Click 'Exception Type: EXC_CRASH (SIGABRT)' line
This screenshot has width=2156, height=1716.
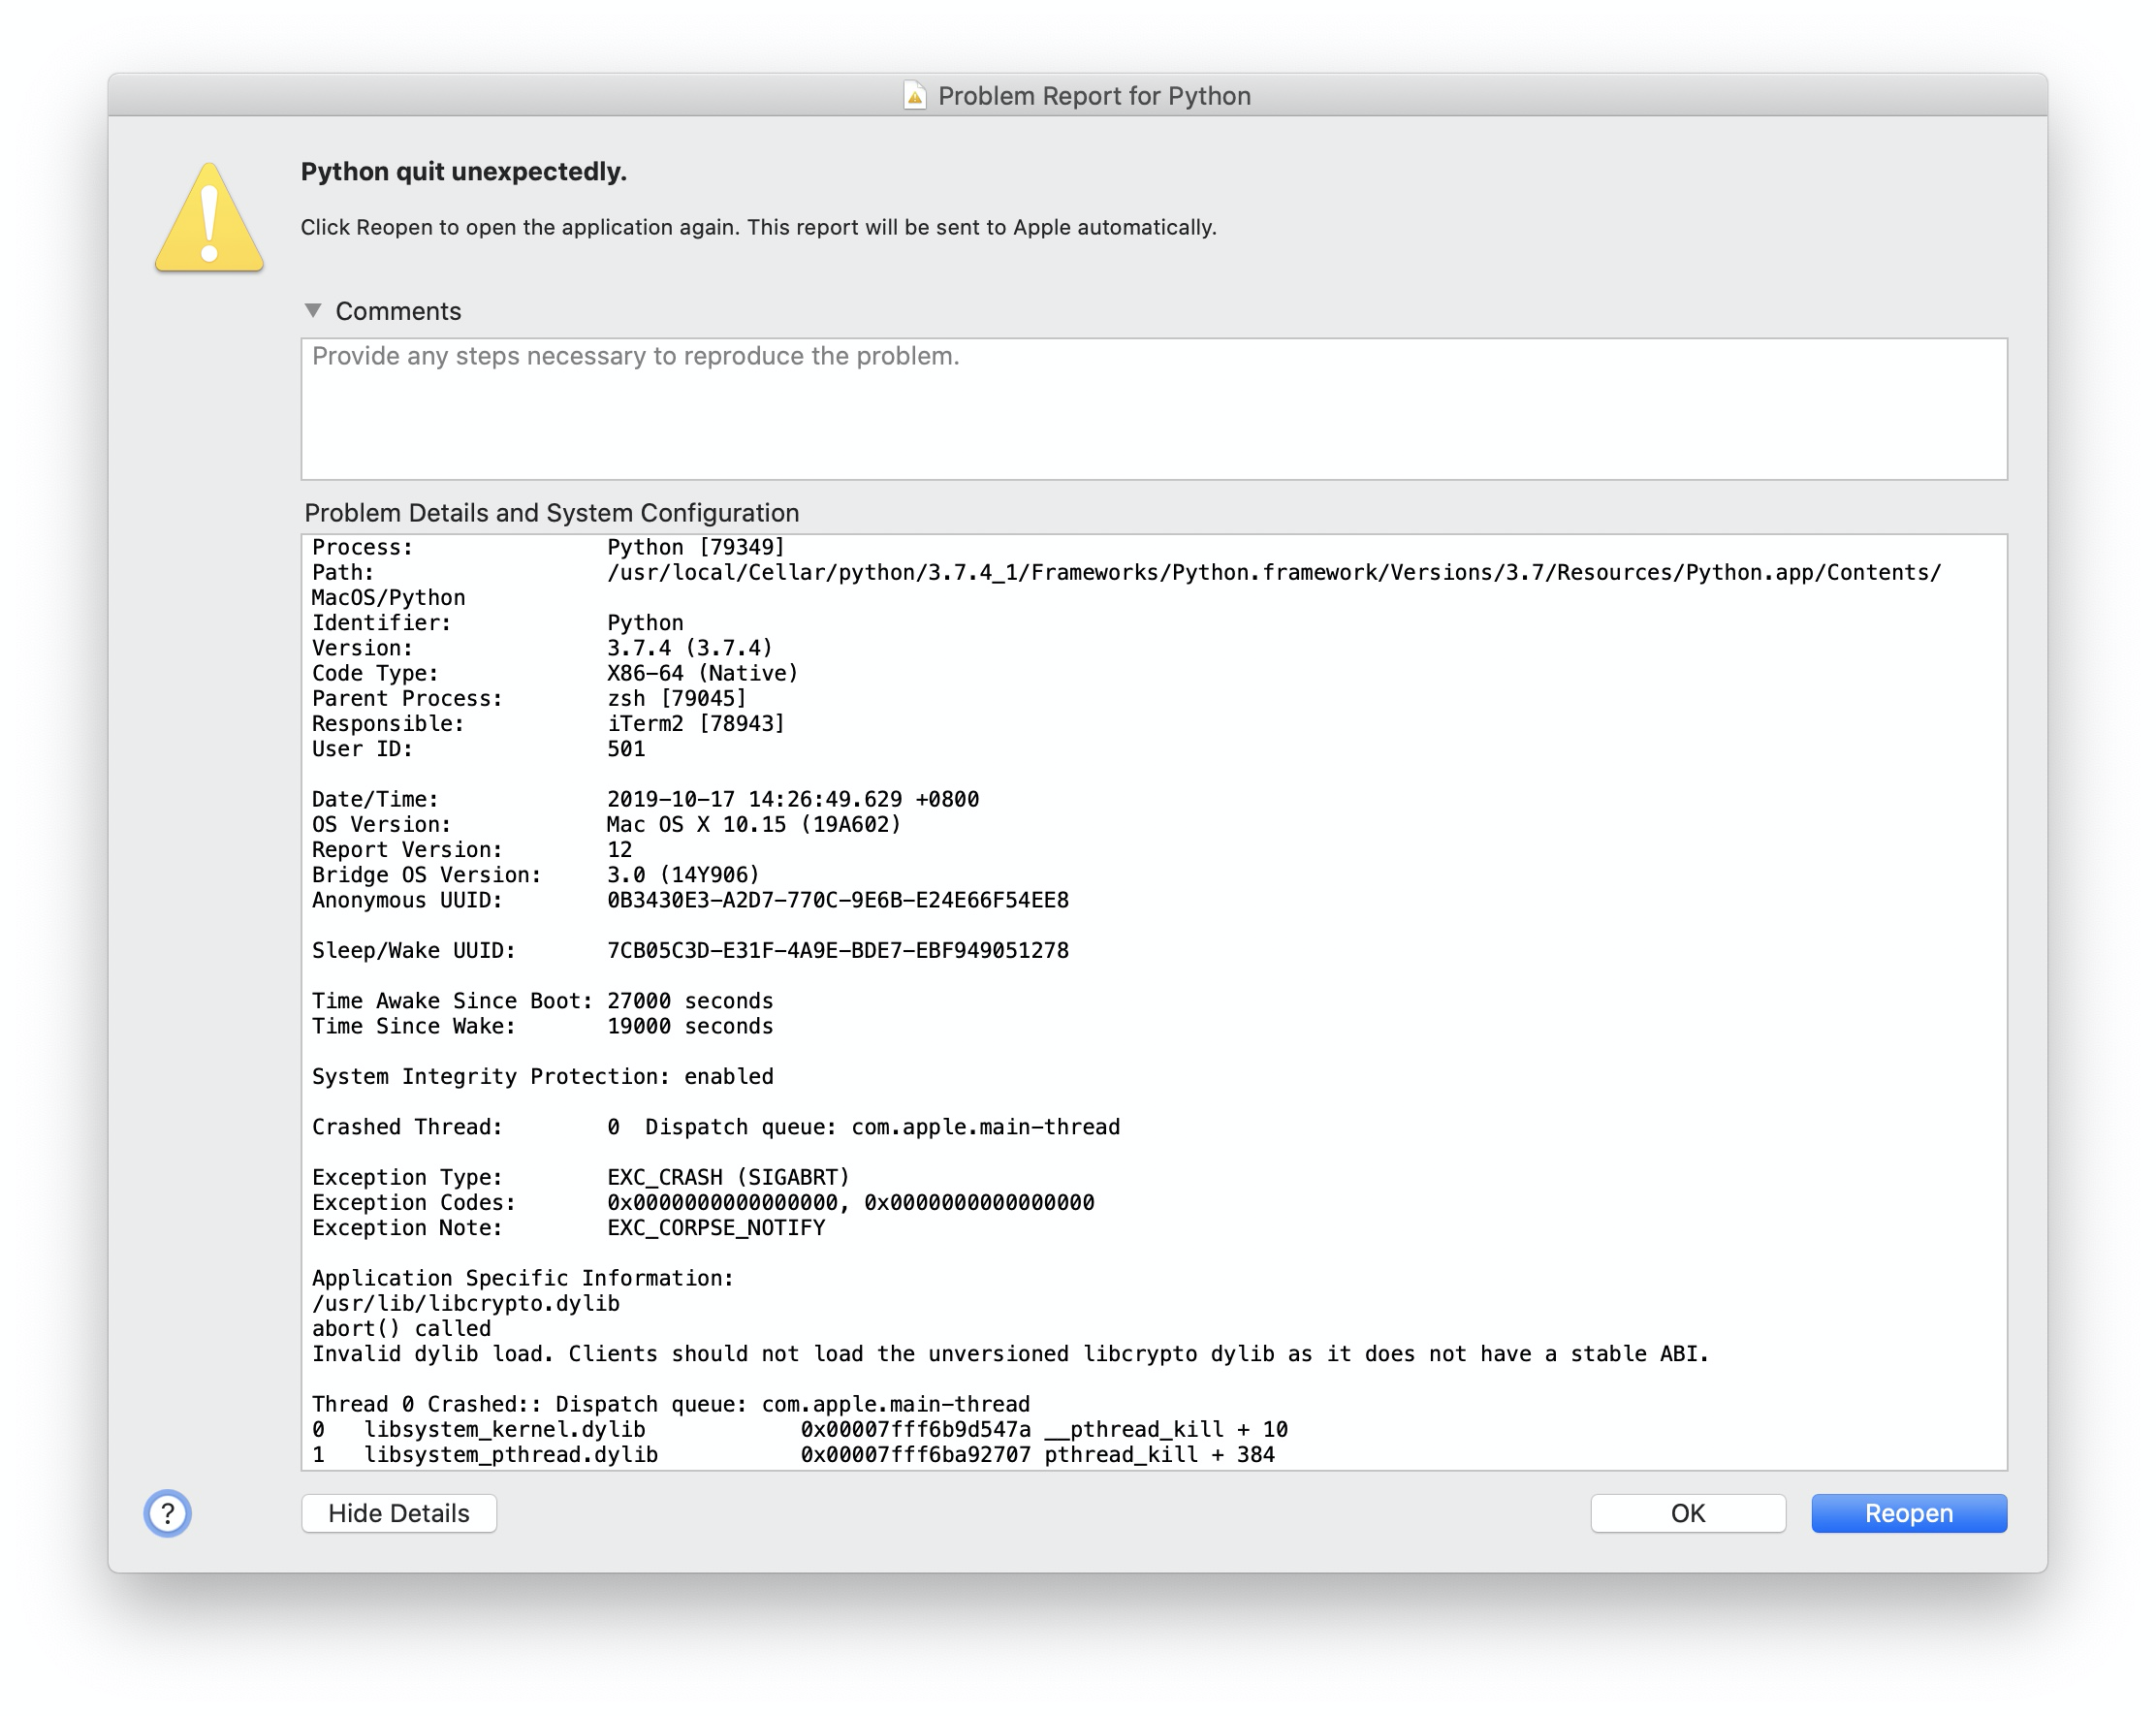click(580, 1177)
